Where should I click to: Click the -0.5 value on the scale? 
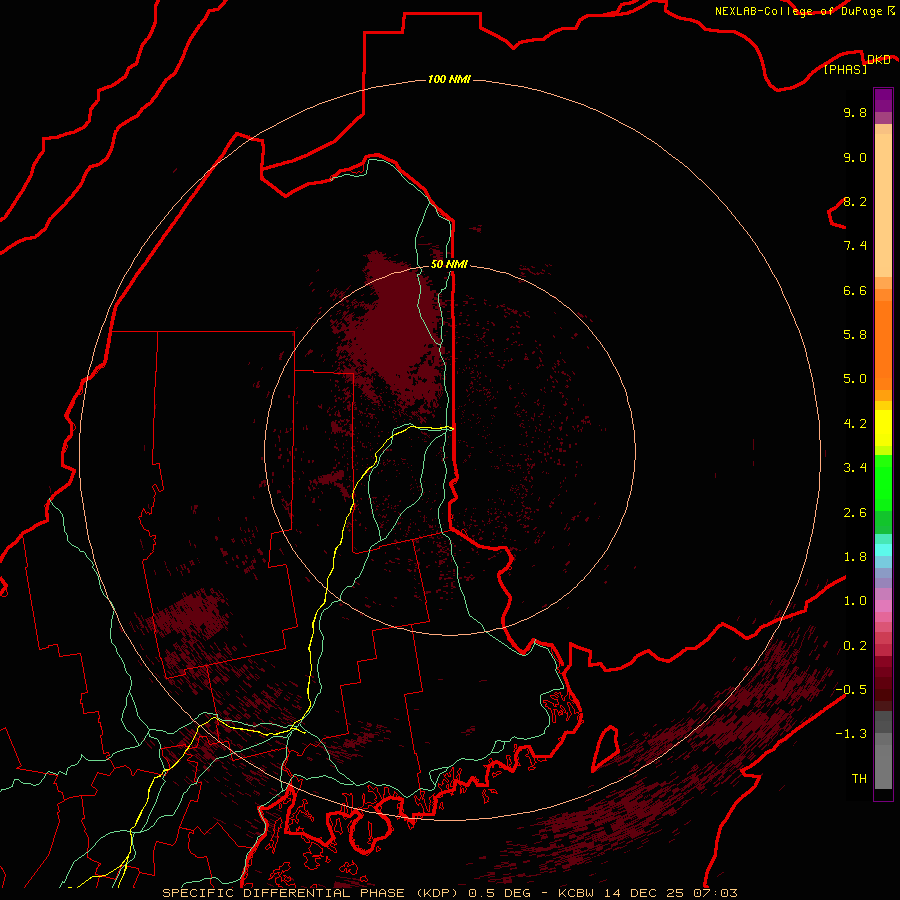[851, 690]
